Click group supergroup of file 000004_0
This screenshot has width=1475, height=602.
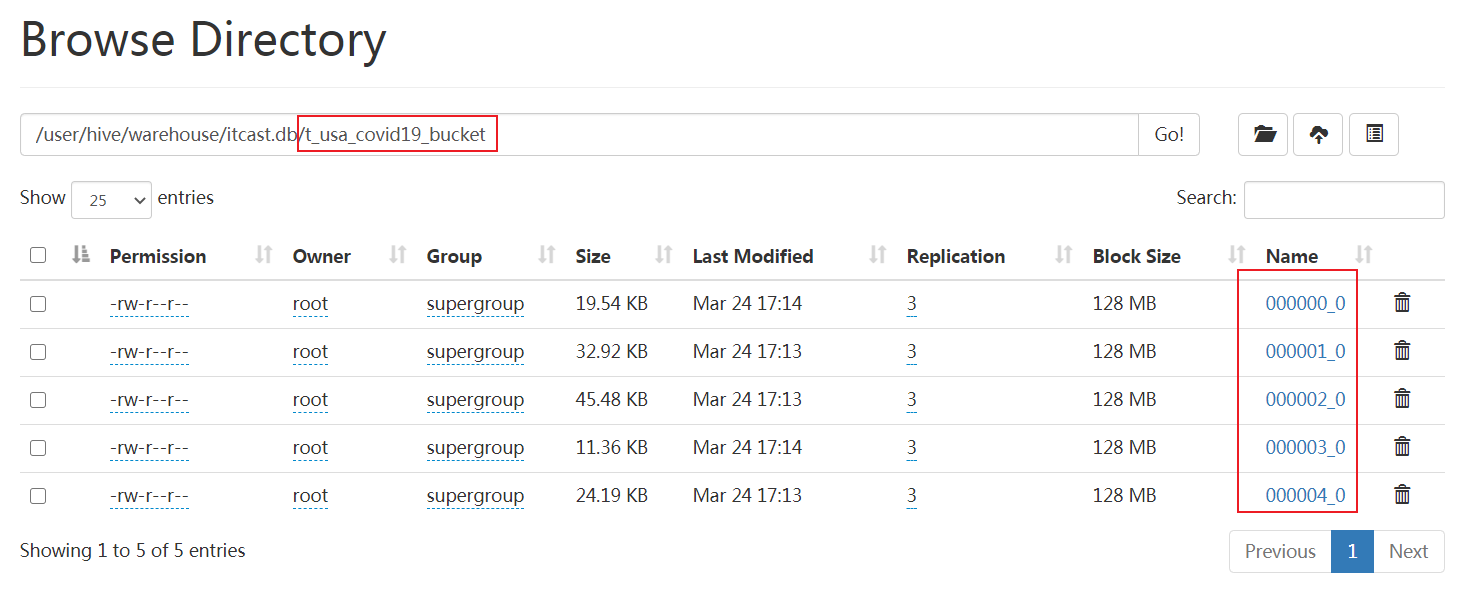(x=475, y=495)
